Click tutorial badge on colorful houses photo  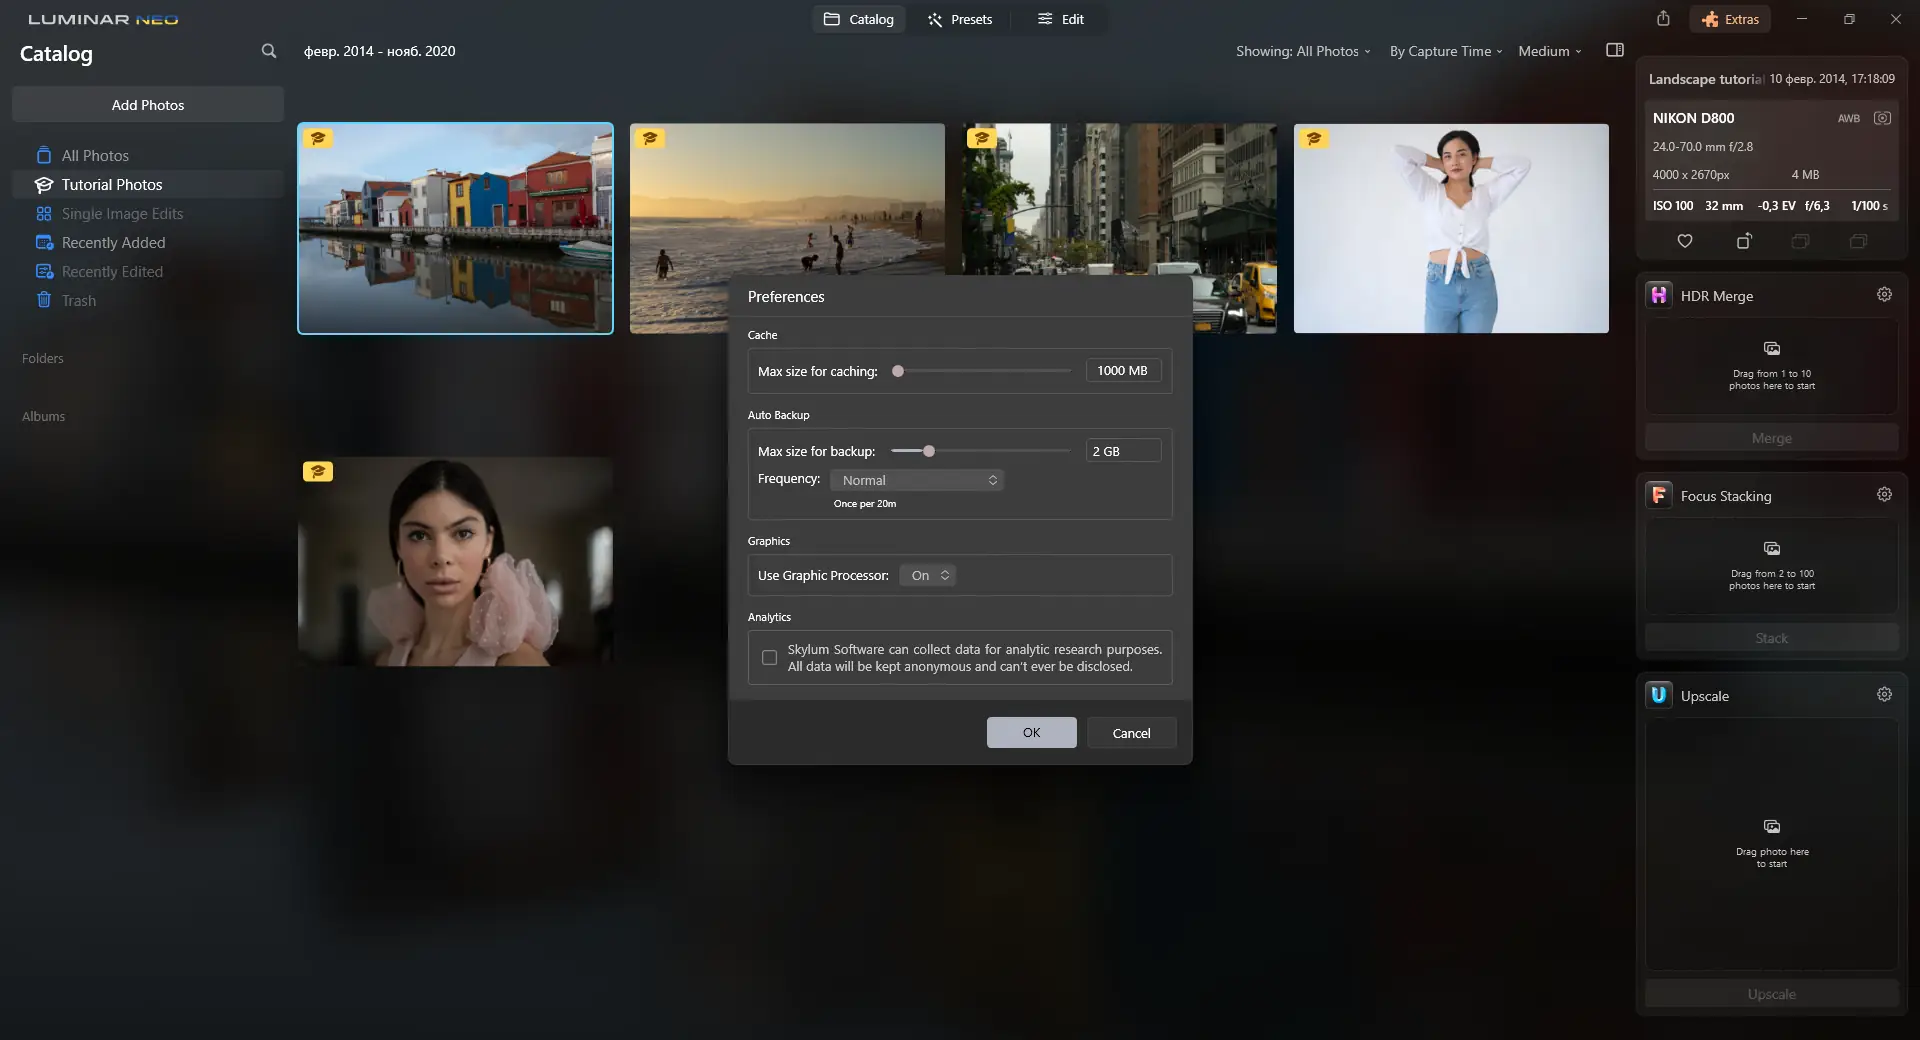click(x=318, y=138)
